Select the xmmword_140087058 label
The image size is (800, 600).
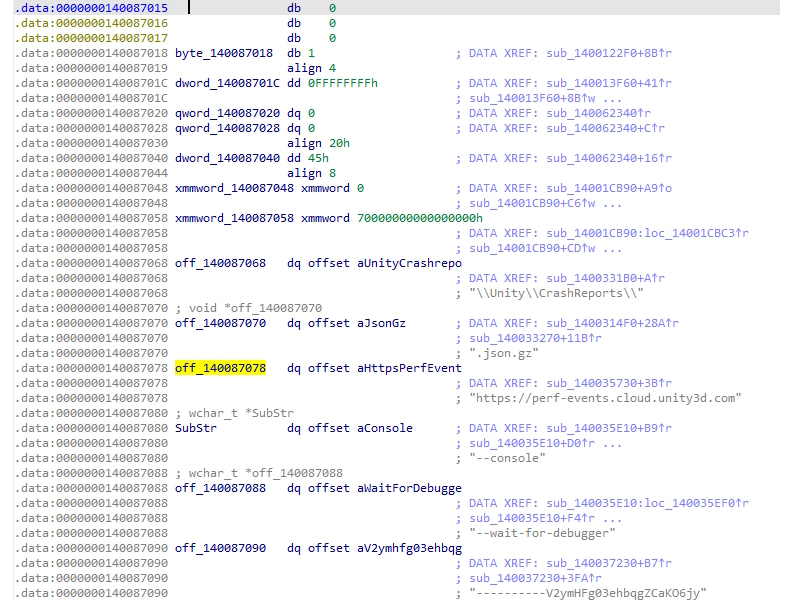[x=234, y=218]
